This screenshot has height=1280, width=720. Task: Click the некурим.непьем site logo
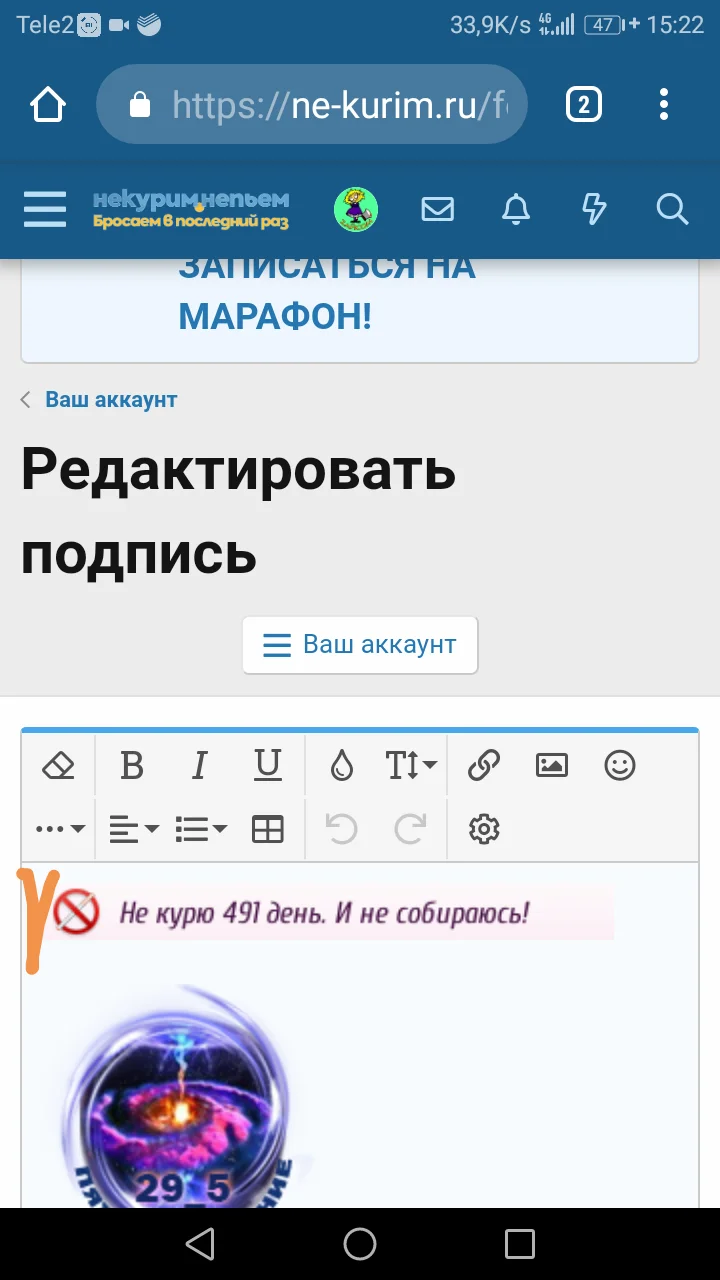pyautogui.click(x=191, y=210)
